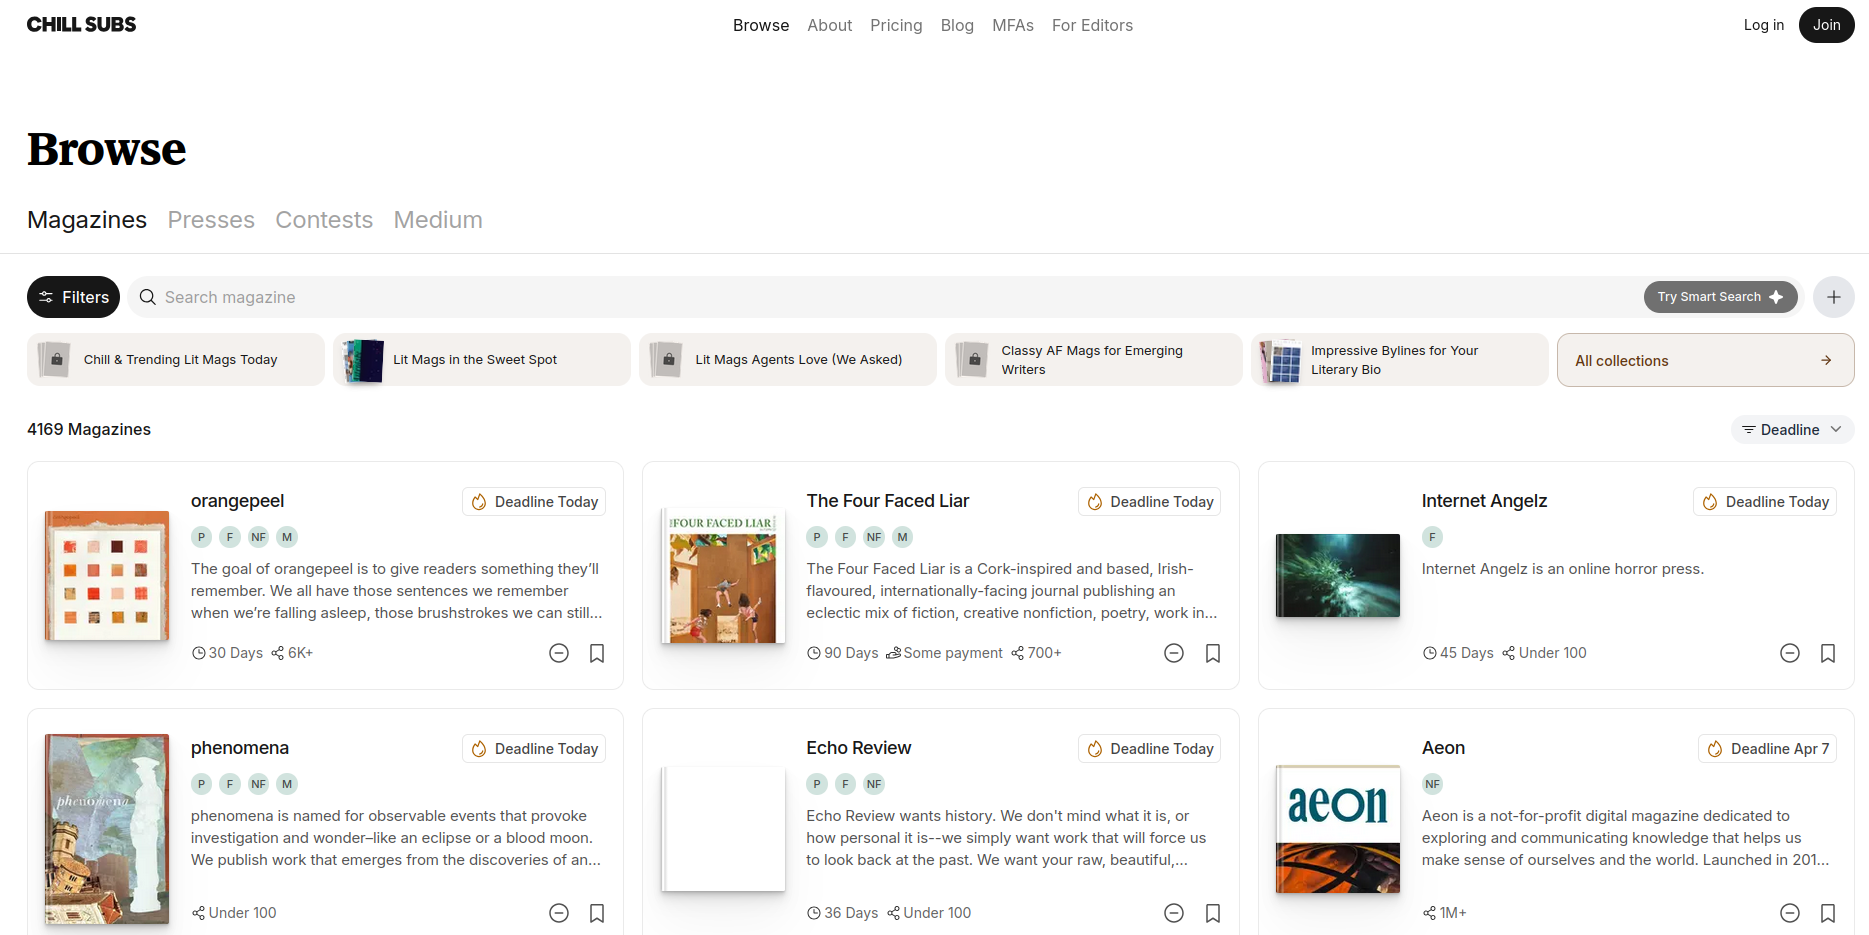The width and height of the screenshot is (1869, 935).
Task: Click the minus circle on orangepeel card
Action: tap(559, 653)
